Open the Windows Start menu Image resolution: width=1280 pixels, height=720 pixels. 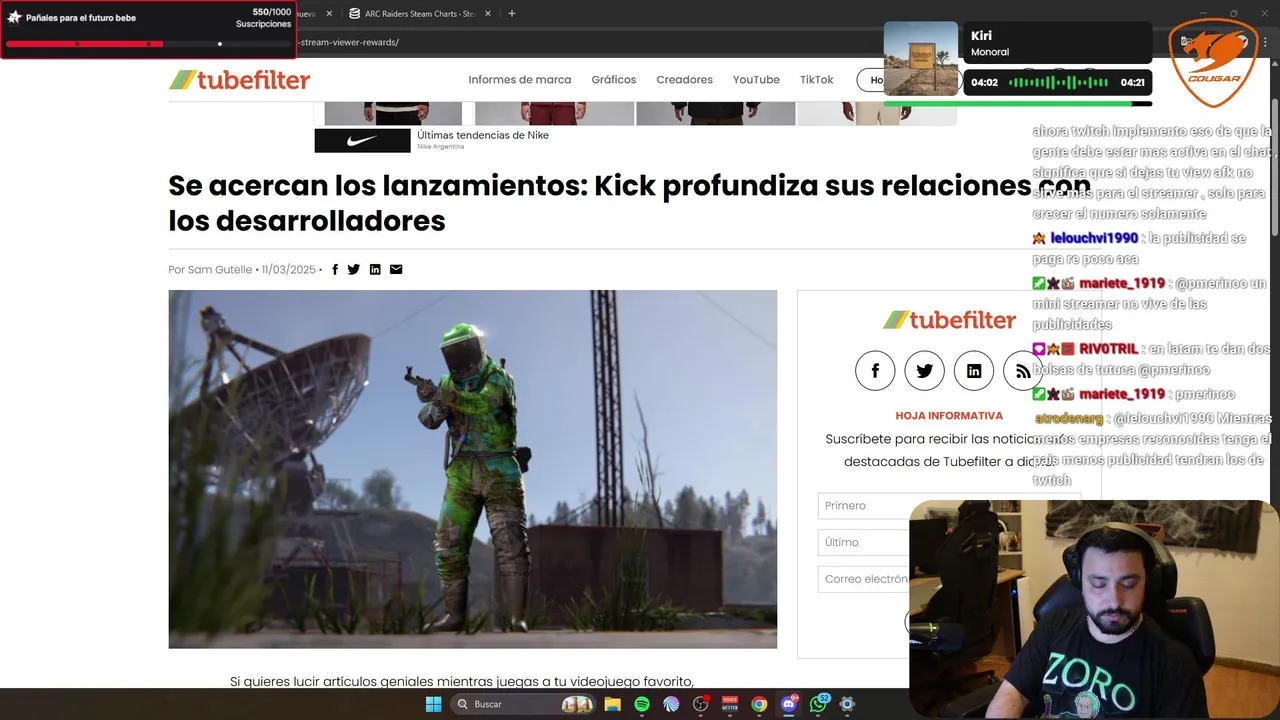point(433,704)
